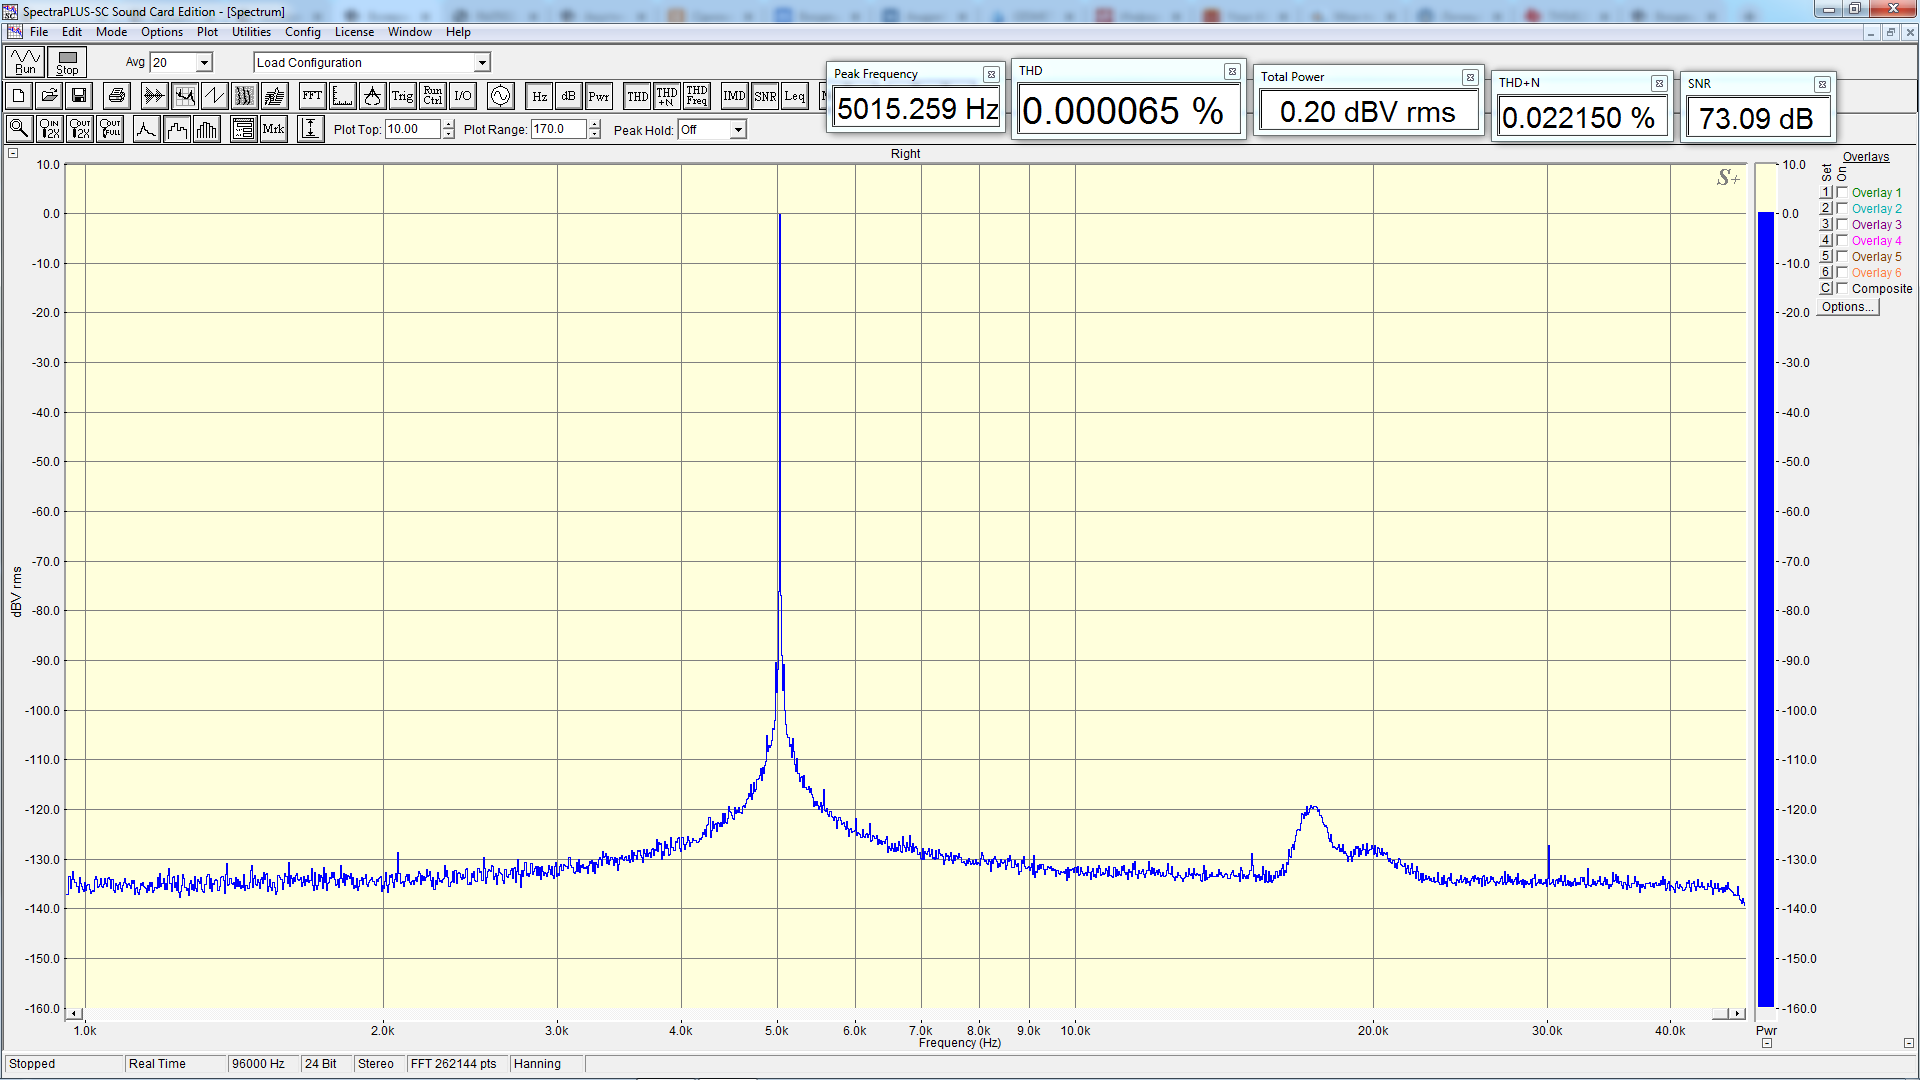
Task: Open the Avg count dropdown
Action: pyautogui.click(x=204, y=62)
